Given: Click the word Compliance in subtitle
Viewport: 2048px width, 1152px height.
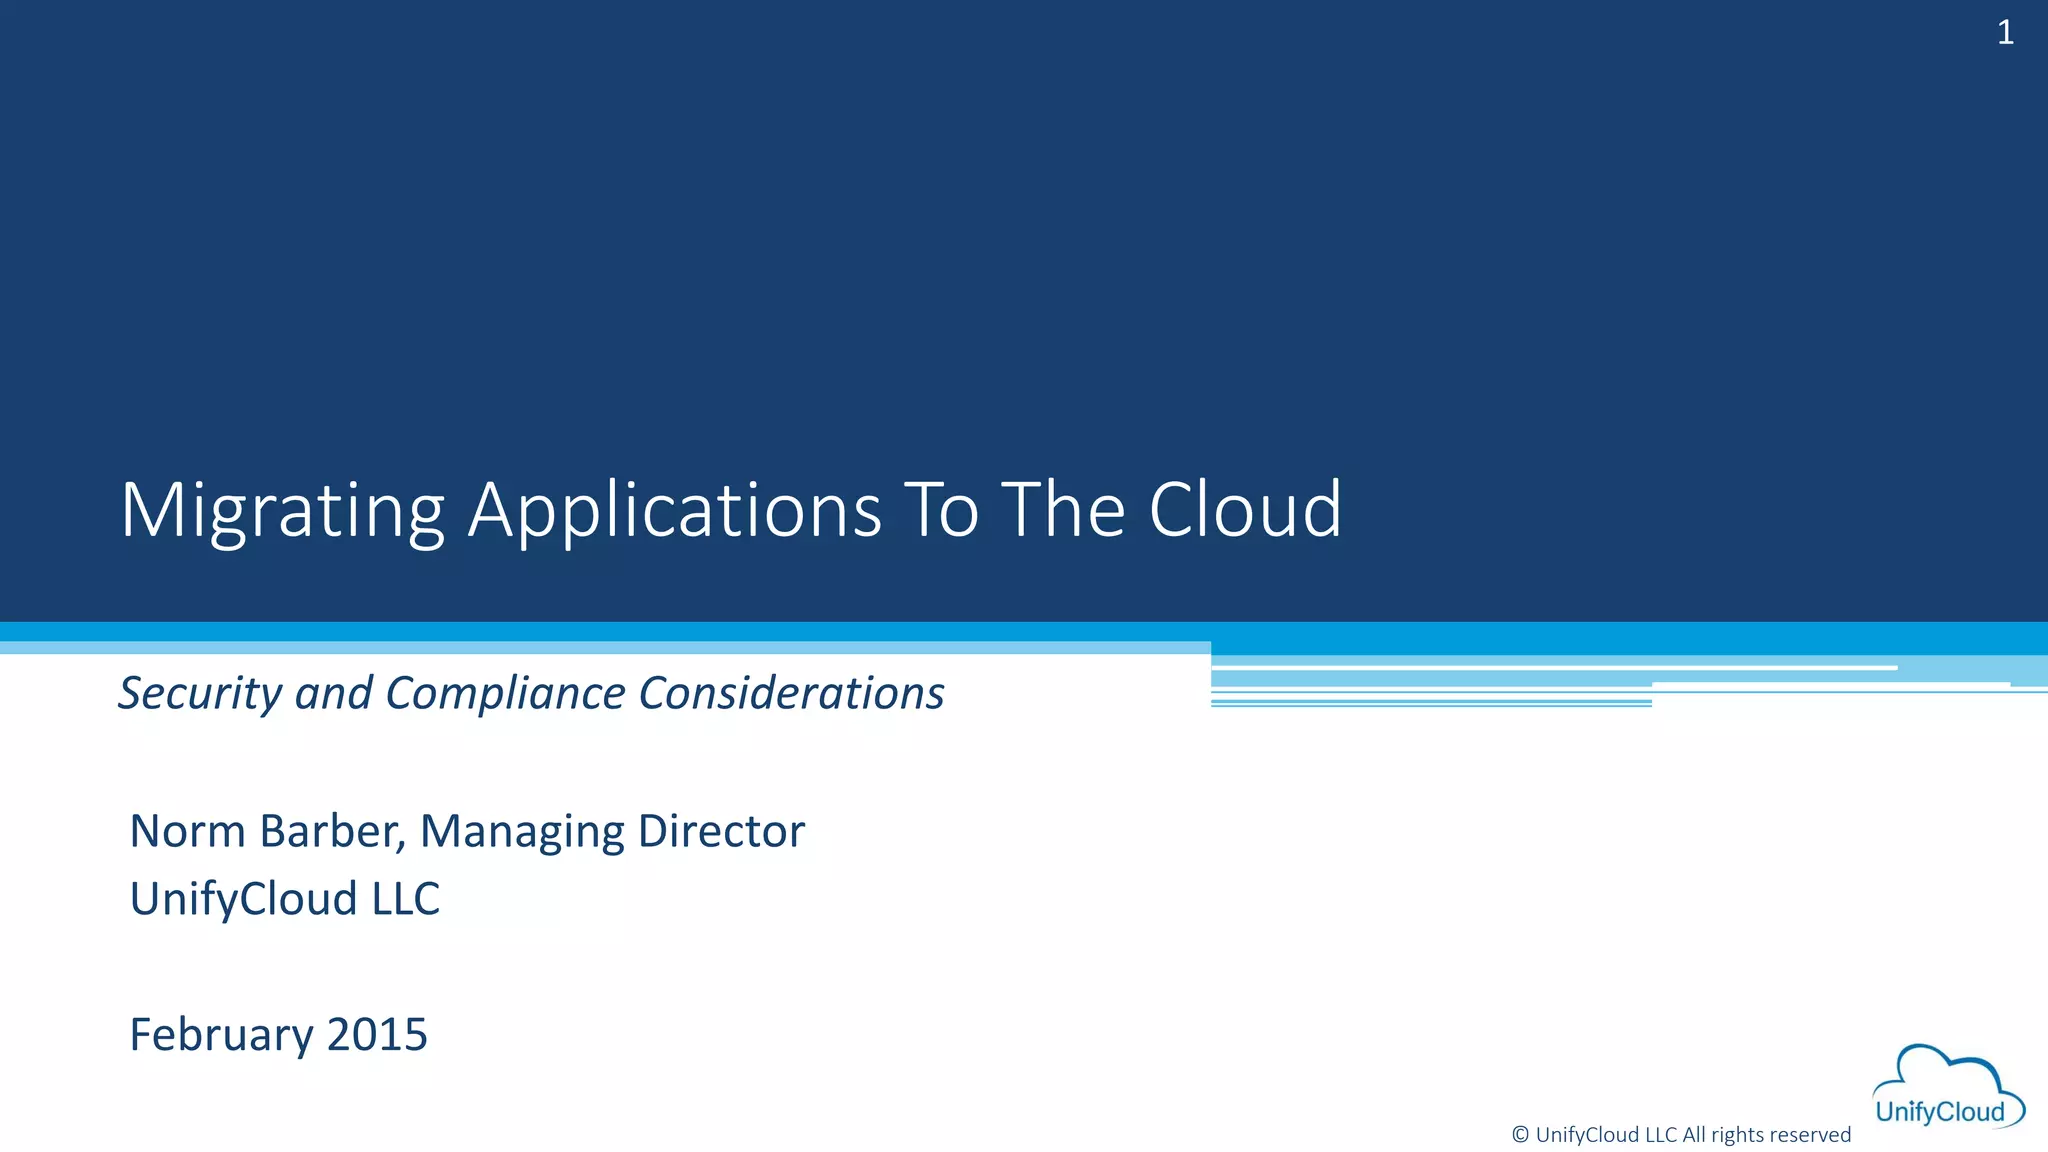Looking at the screenshot, I should (x=505, y=693).
